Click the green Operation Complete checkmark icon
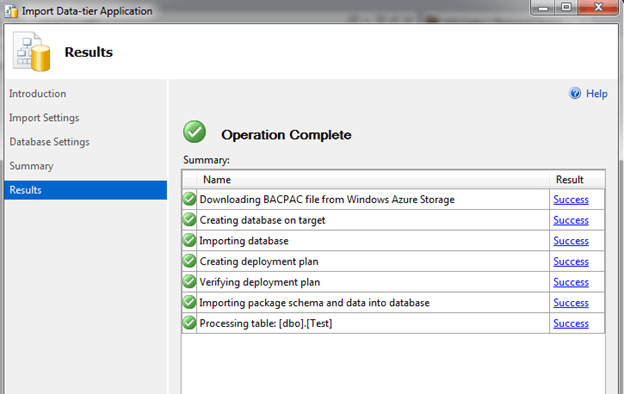 [194, 132]
